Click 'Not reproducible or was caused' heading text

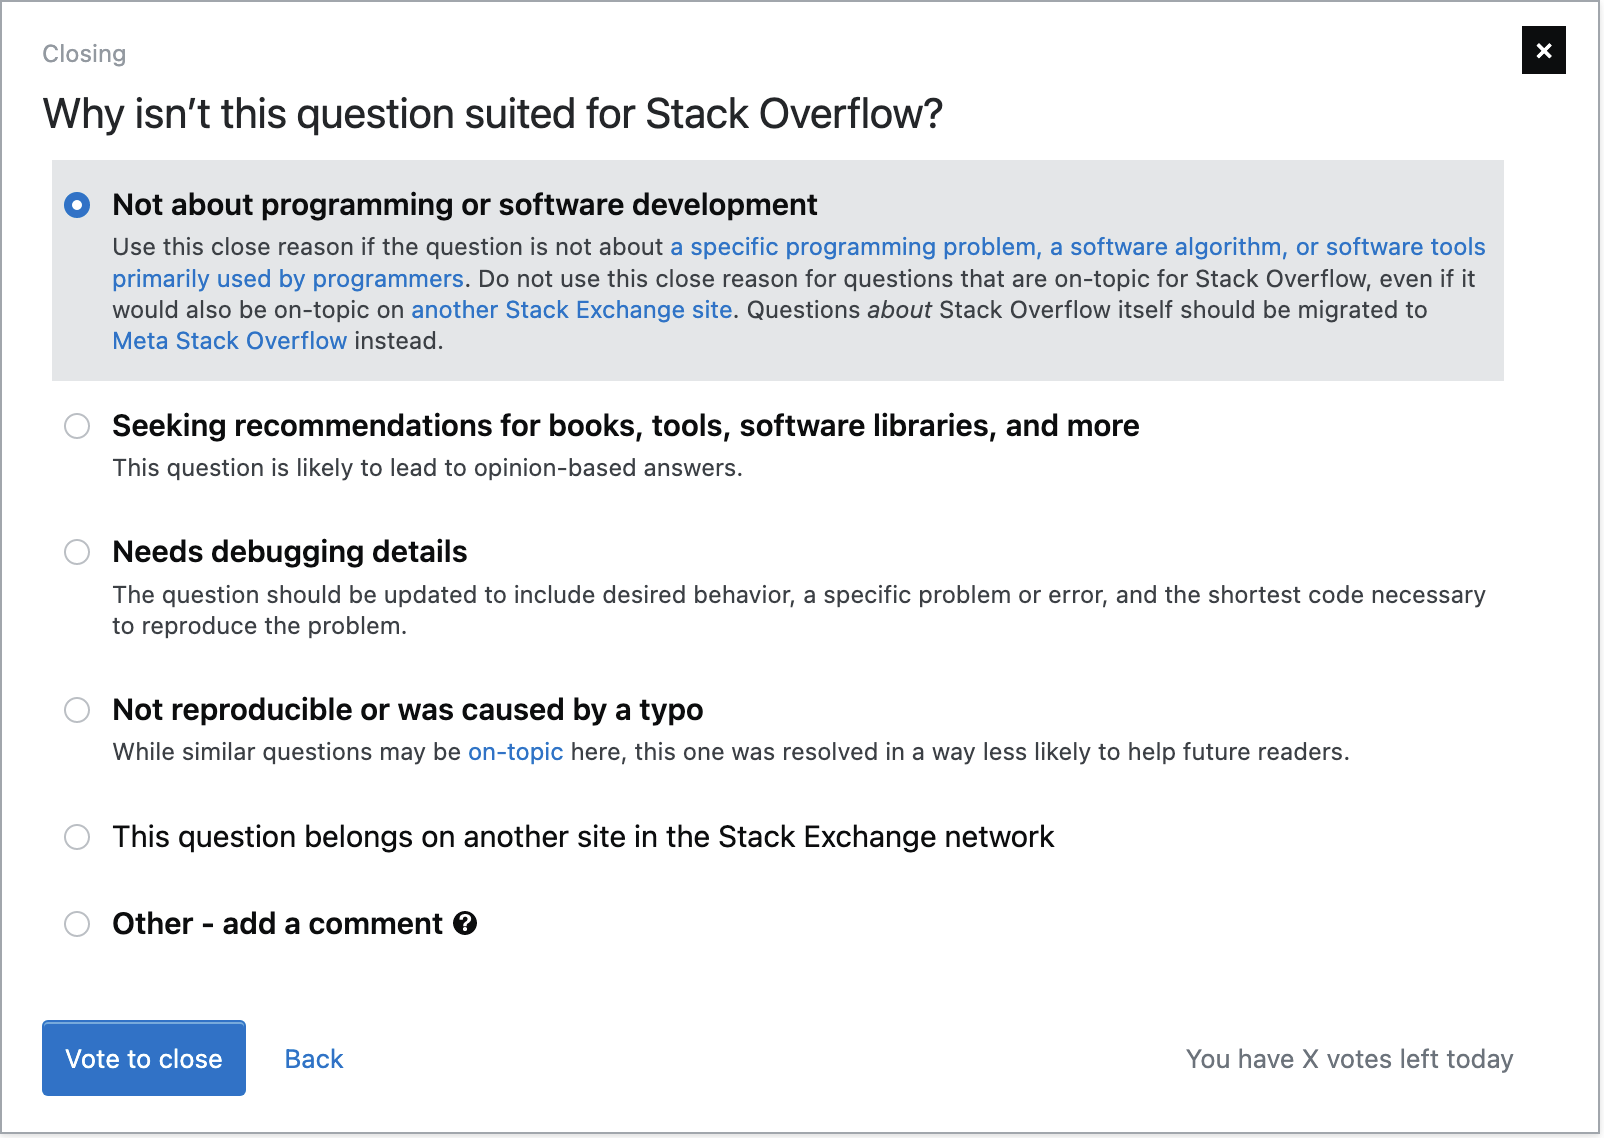[408, 710]
